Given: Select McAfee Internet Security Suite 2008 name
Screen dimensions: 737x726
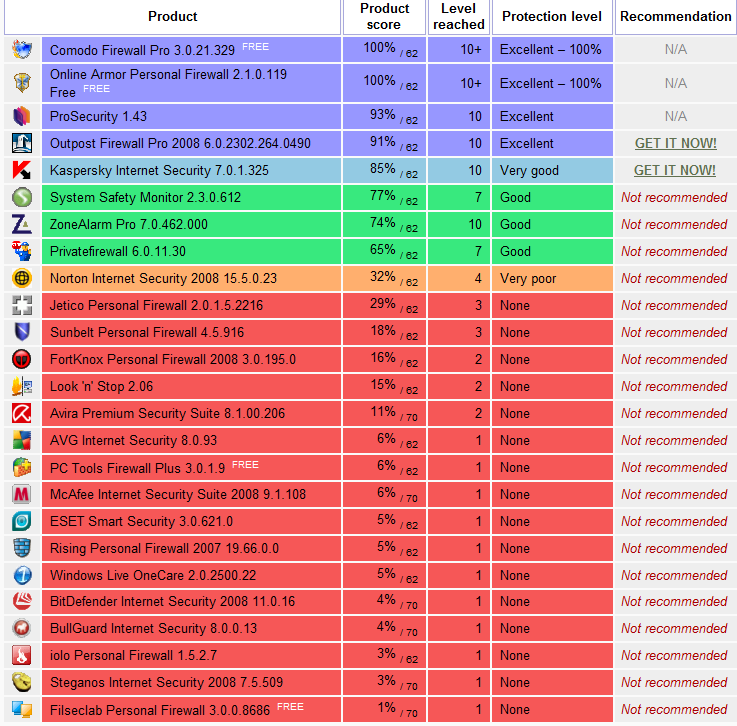Looking at the screenshot, I should pyautogui.click(x=178, y=494).
